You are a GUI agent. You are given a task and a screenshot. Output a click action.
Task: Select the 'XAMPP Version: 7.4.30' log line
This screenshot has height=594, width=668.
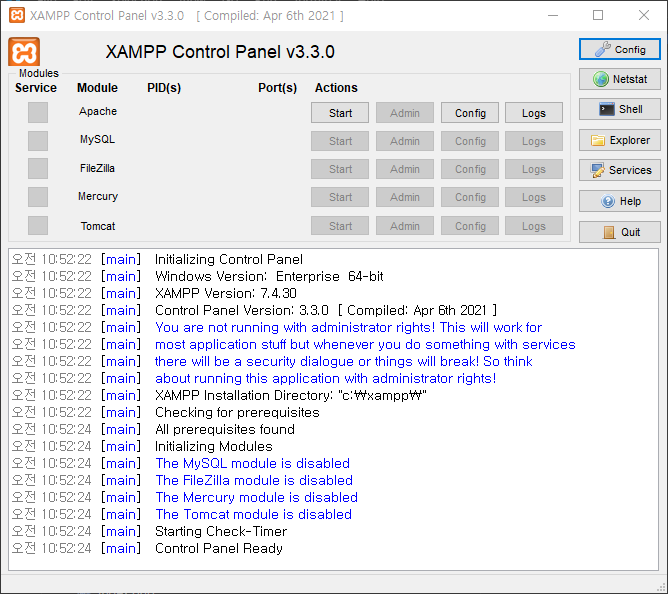pos(226,294)
